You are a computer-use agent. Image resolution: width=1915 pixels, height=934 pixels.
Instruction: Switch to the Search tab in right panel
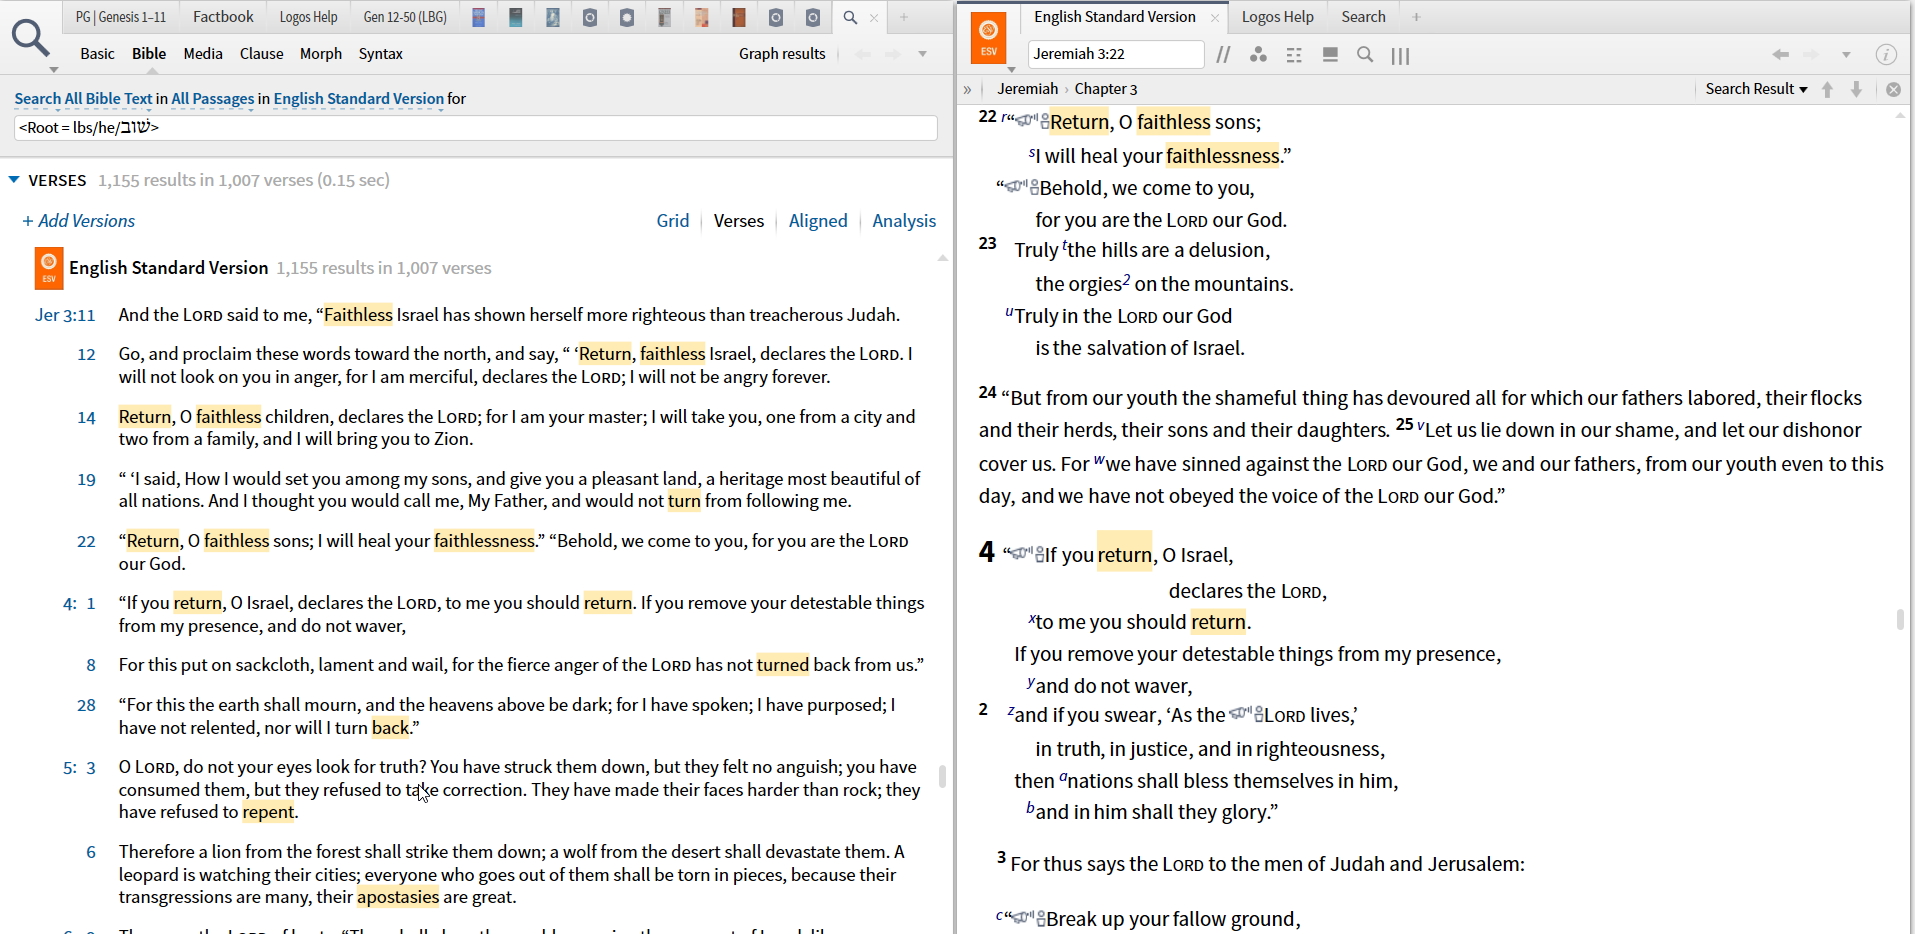1363,17
